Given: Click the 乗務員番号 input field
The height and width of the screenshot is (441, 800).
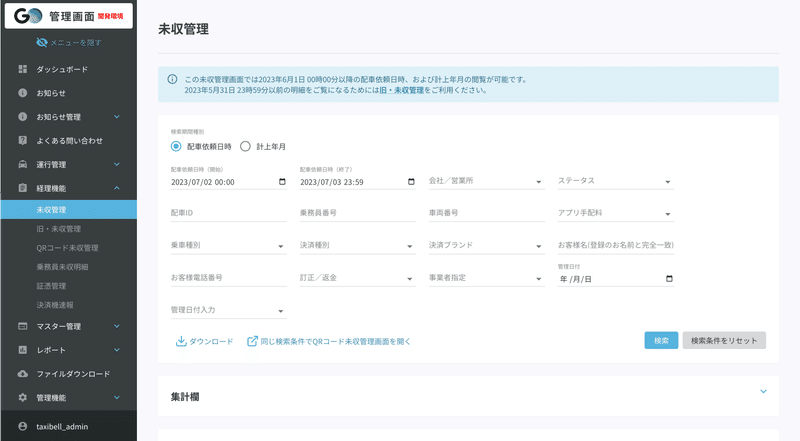Looking at the screenshot, I should click(358, 213).
